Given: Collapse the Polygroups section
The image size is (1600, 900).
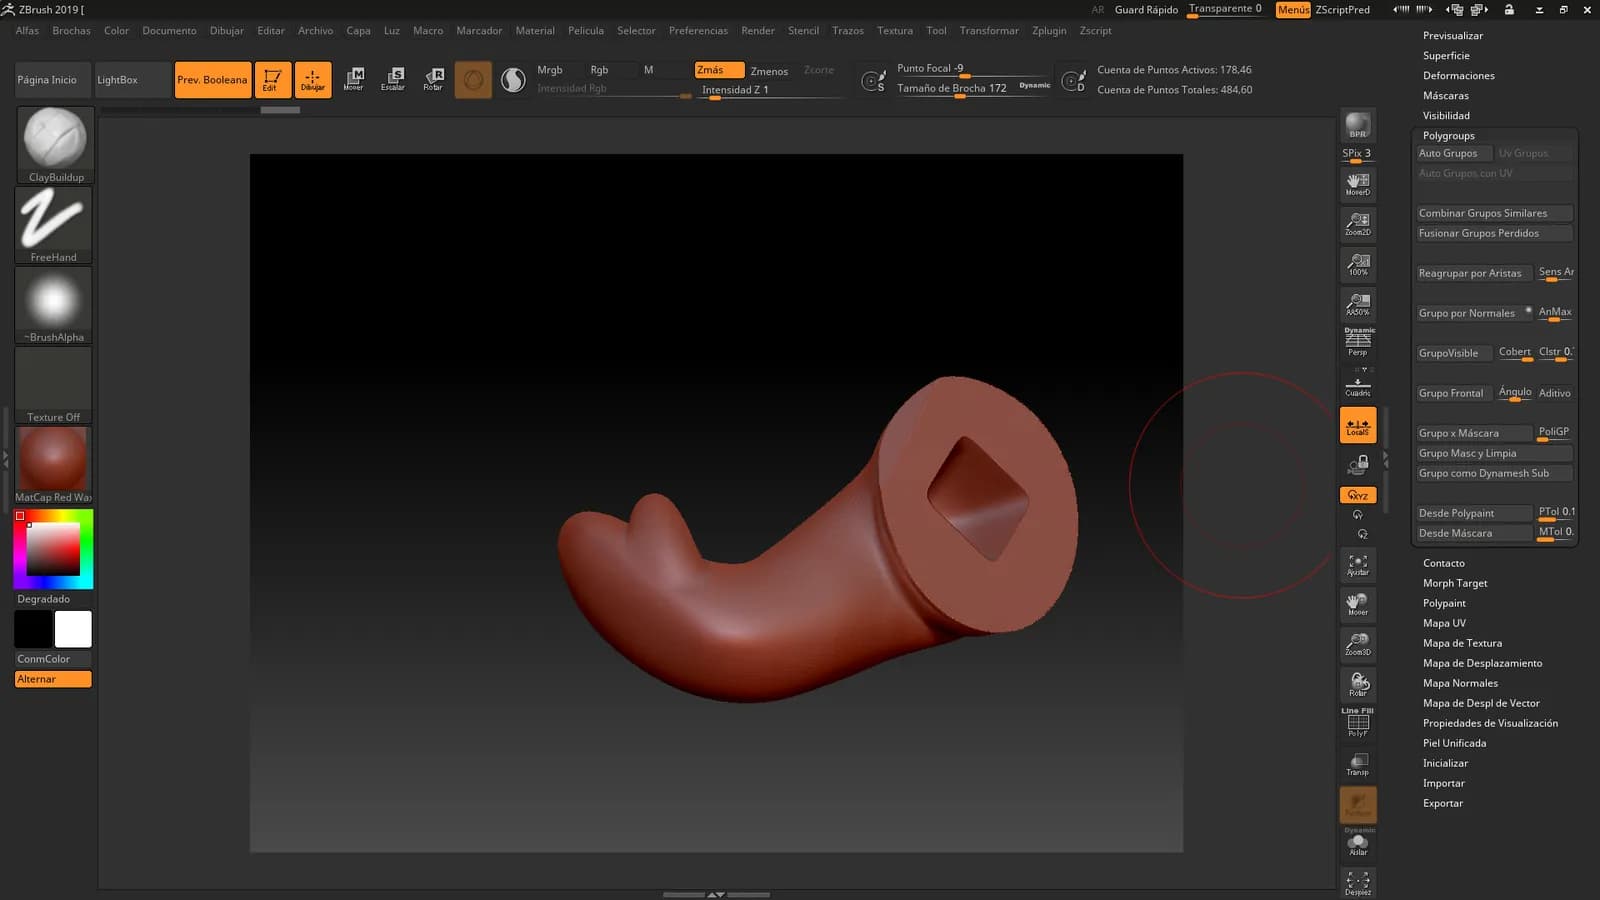Looking at the screenshot, I should (1449, 136).
